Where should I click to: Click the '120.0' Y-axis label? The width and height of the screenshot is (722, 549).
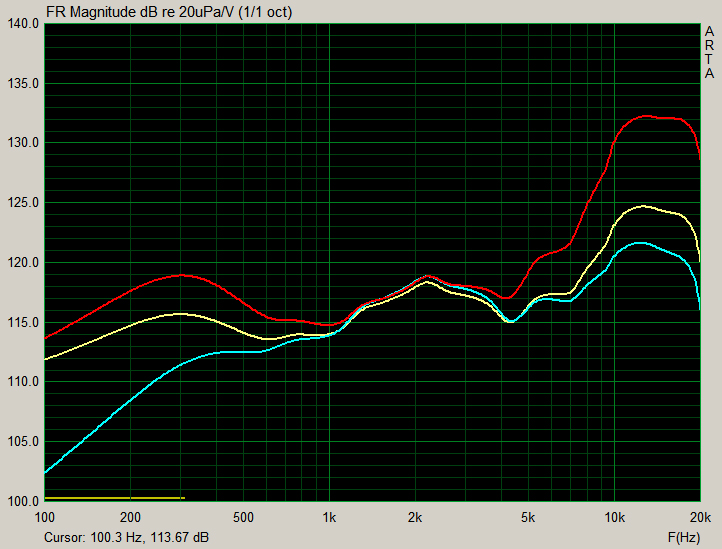coord(23,263)
